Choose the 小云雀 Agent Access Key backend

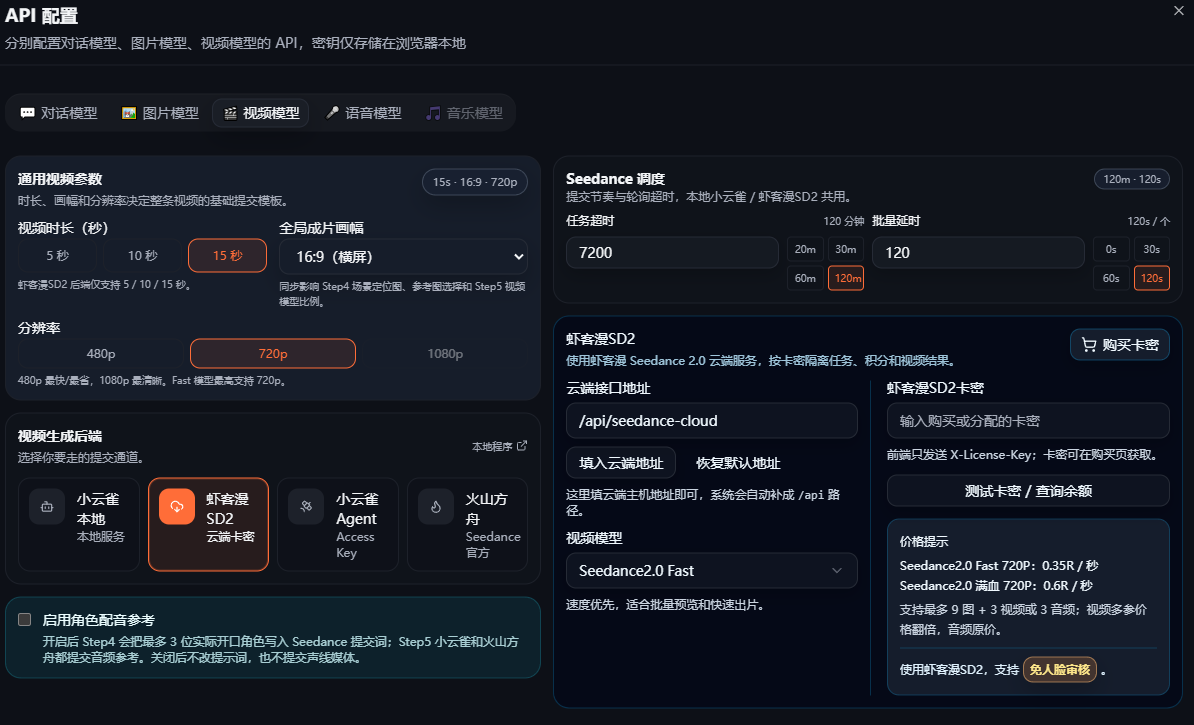tap(338, 524)
